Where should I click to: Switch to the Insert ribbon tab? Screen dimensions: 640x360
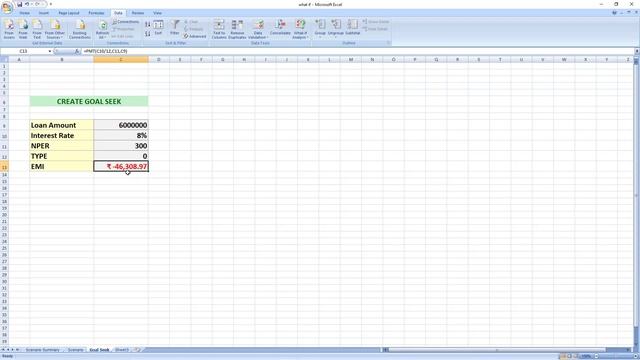44,13
